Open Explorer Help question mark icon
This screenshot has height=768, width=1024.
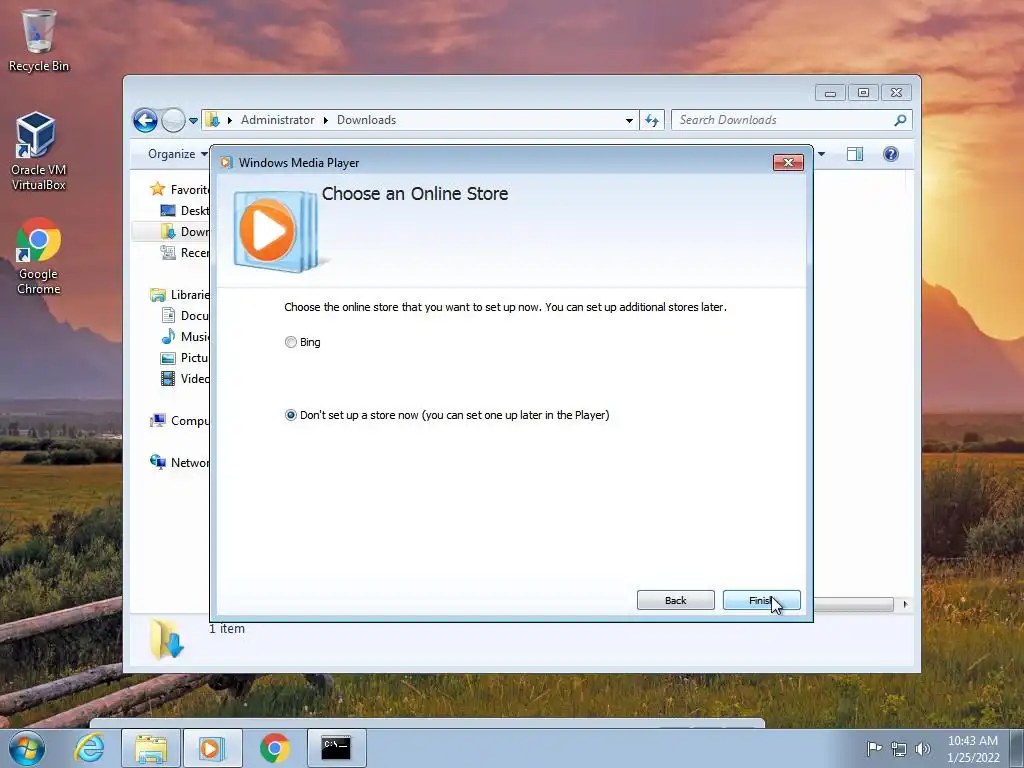[x=891, y=154]
